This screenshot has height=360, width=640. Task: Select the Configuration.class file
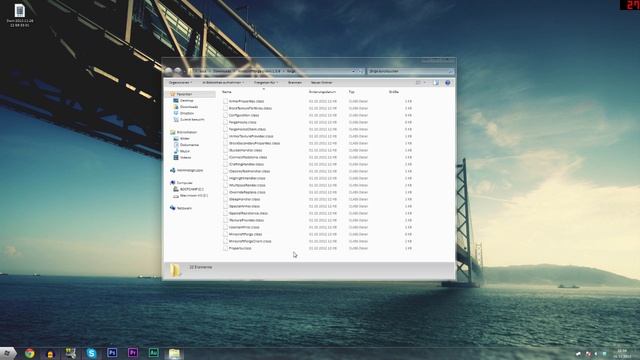(x=244, y=115)
